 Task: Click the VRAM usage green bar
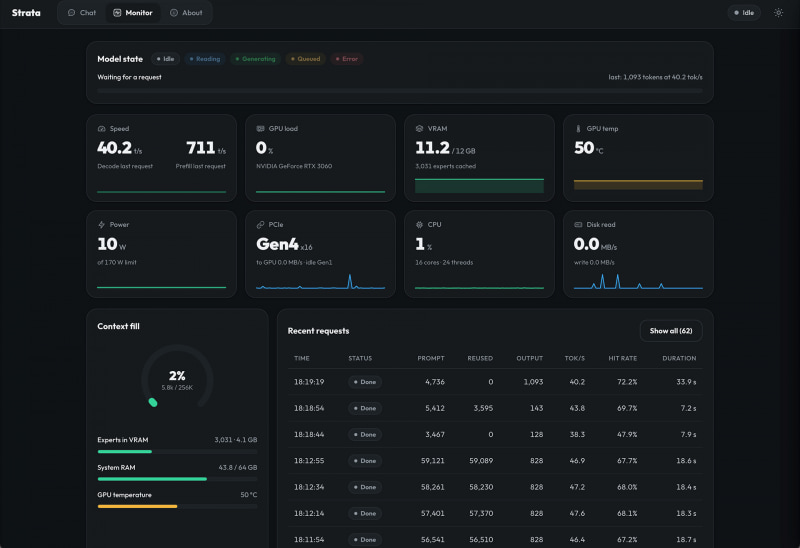(479, 186)
